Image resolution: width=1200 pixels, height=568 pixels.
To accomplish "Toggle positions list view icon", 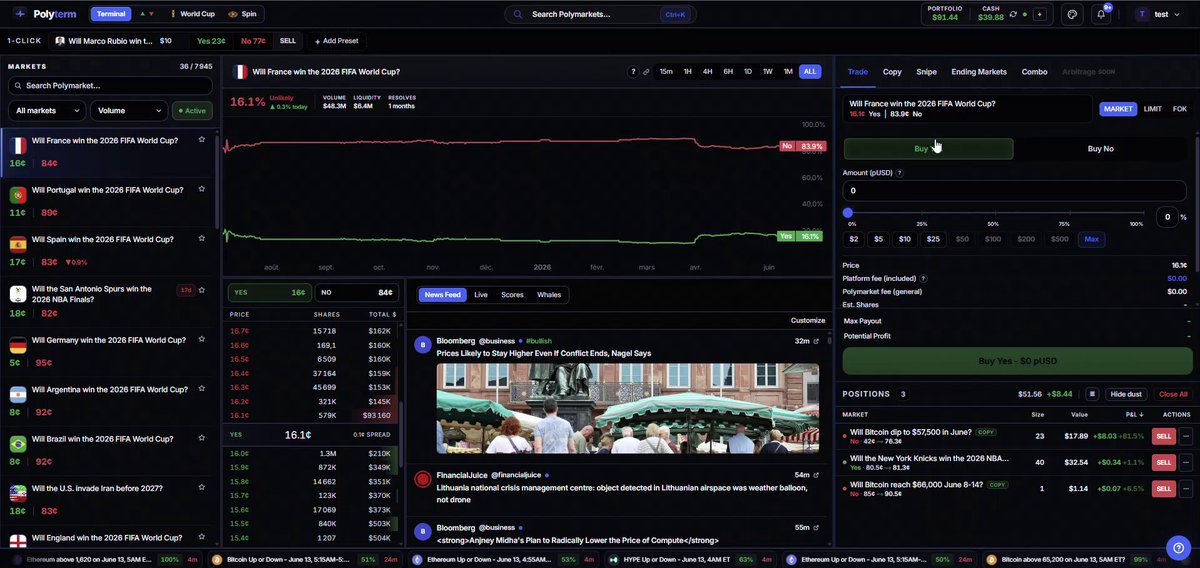I will tap(1093, 394).
